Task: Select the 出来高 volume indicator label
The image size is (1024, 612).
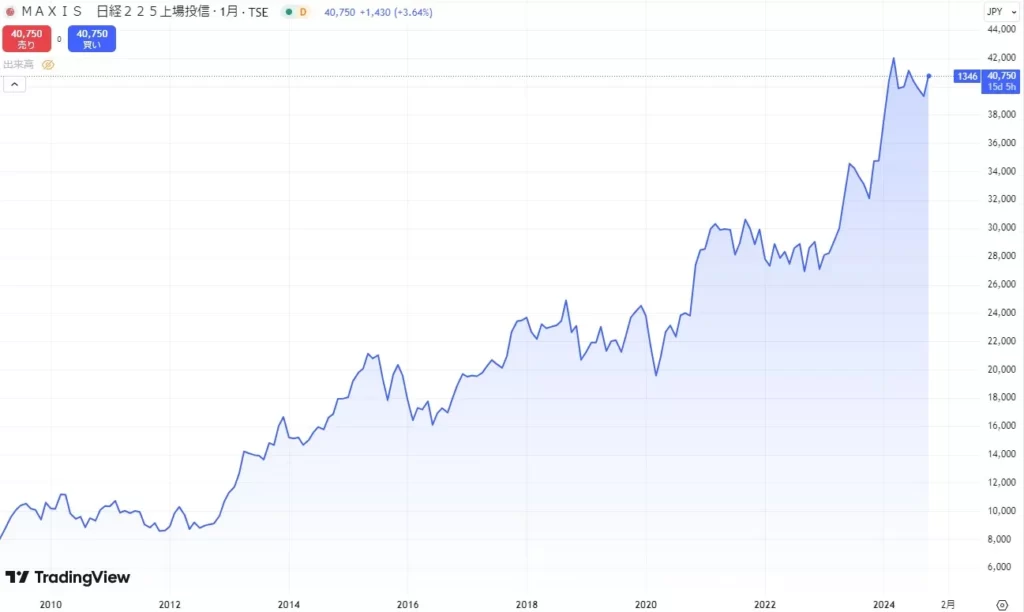Action: 18,65
